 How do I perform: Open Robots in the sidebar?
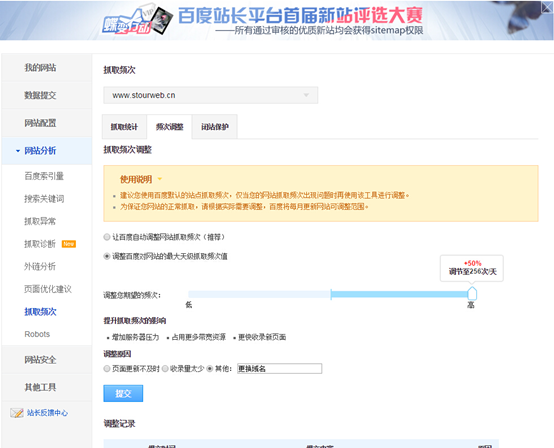[x=37, y=334]
